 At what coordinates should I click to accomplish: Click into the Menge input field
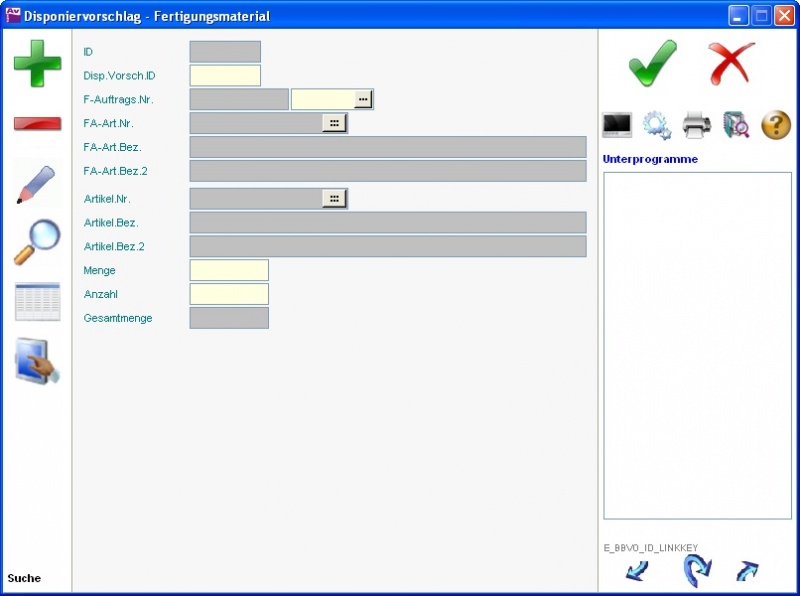(229, 271)
